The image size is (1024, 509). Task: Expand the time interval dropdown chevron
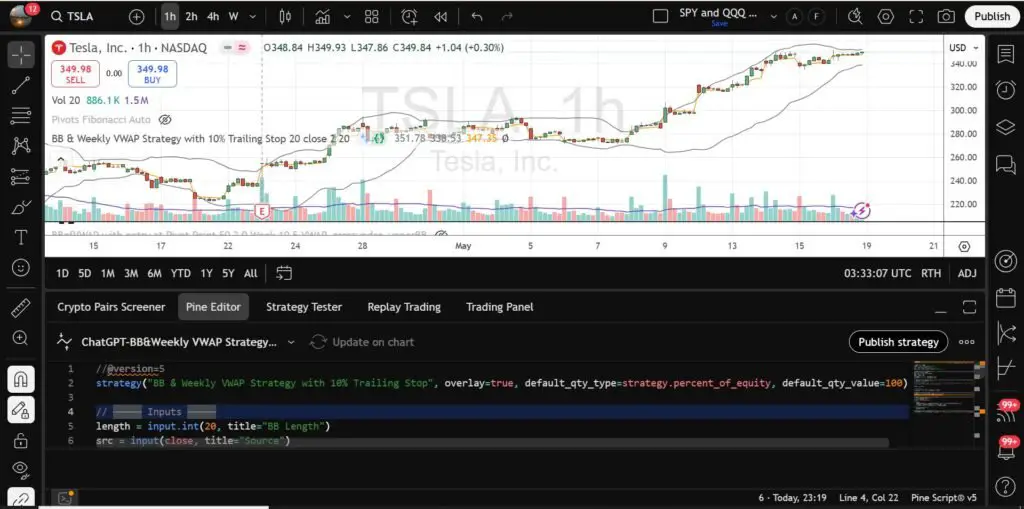click(253, 17)
